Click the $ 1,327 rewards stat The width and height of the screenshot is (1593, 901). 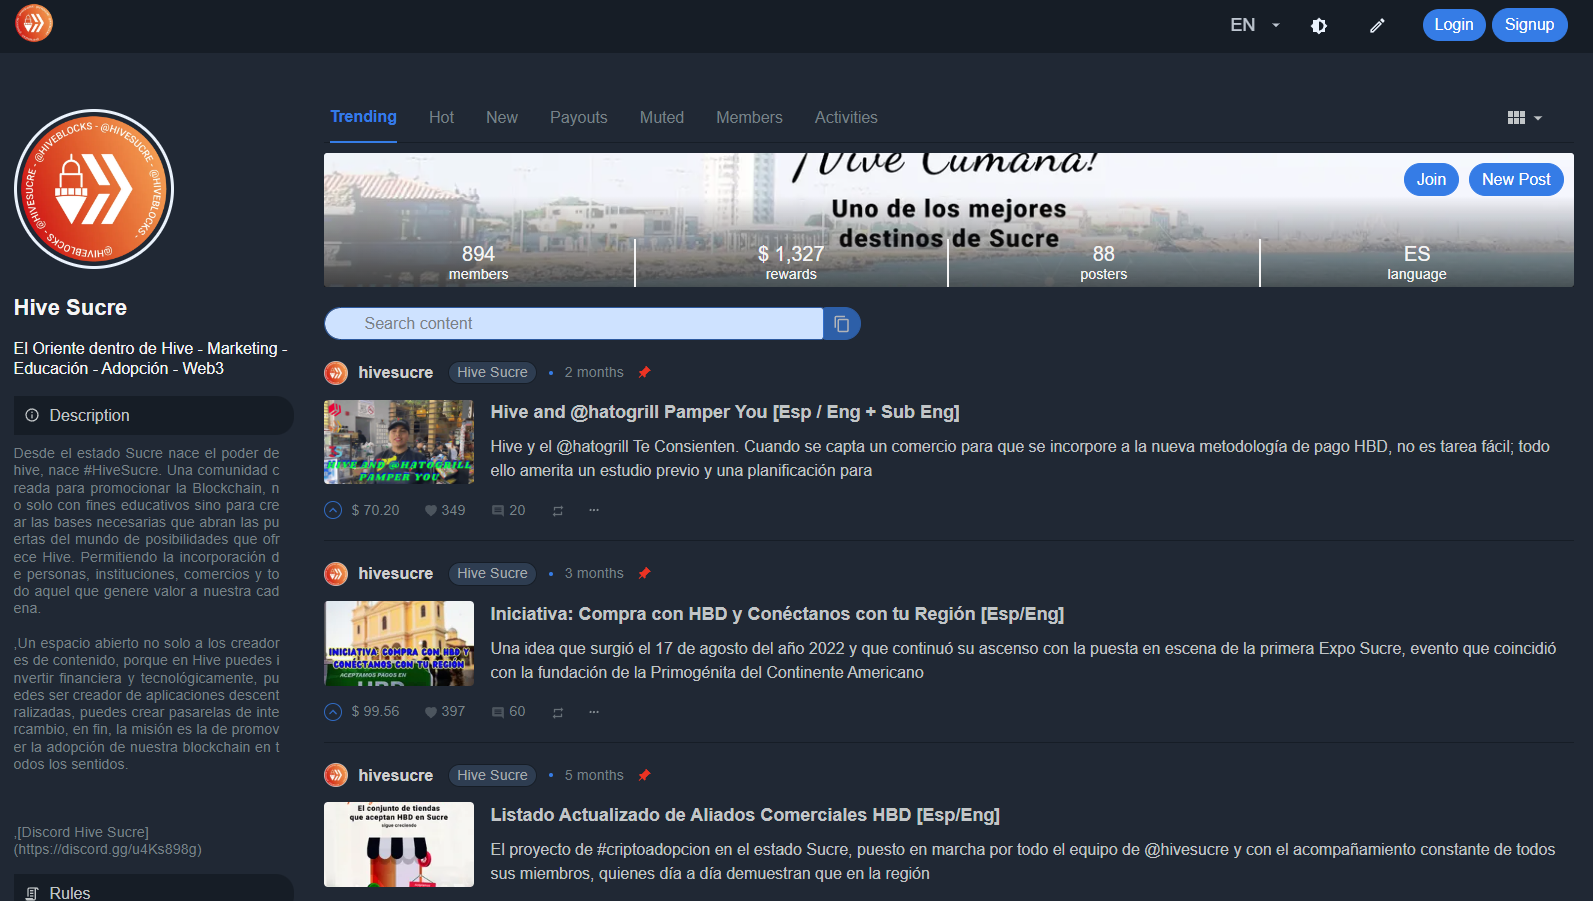pyautogui.click(x=791, y=262)
